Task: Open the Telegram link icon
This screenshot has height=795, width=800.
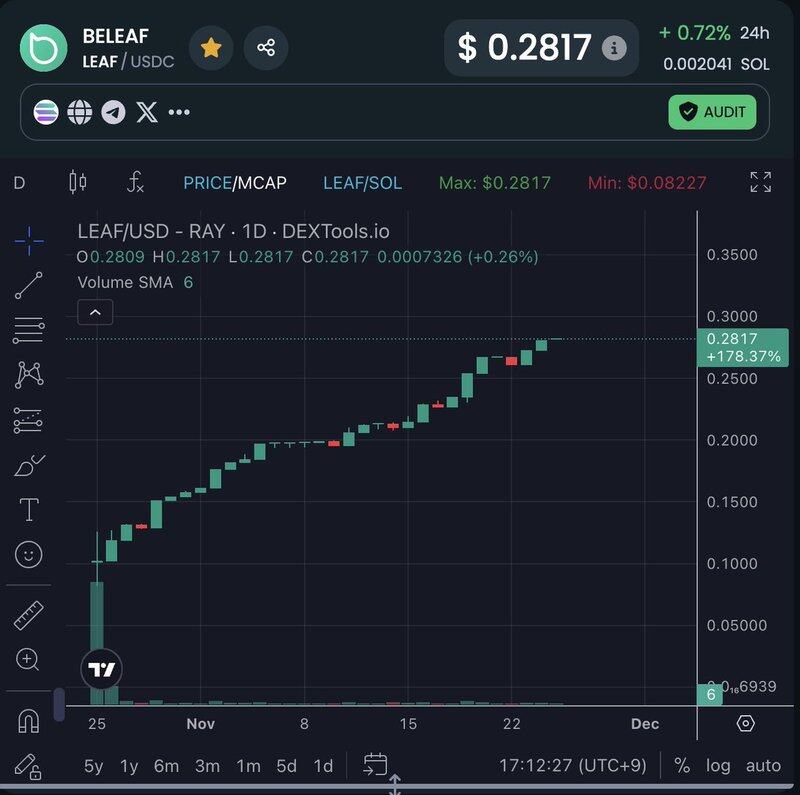Action: tap(113, 112)
